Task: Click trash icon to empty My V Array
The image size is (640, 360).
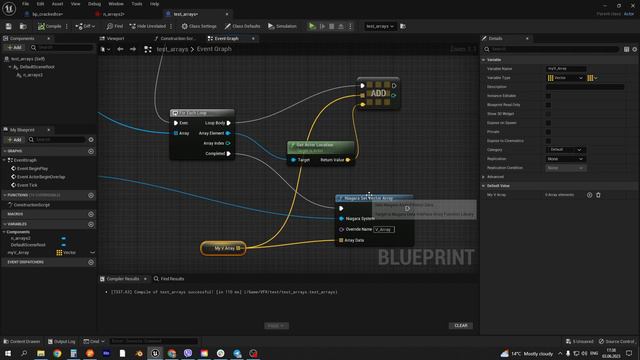Action: 598,195
